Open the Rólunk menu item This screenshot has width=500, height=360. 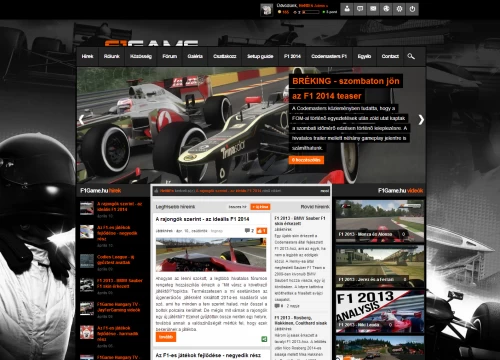click(111, 56)
